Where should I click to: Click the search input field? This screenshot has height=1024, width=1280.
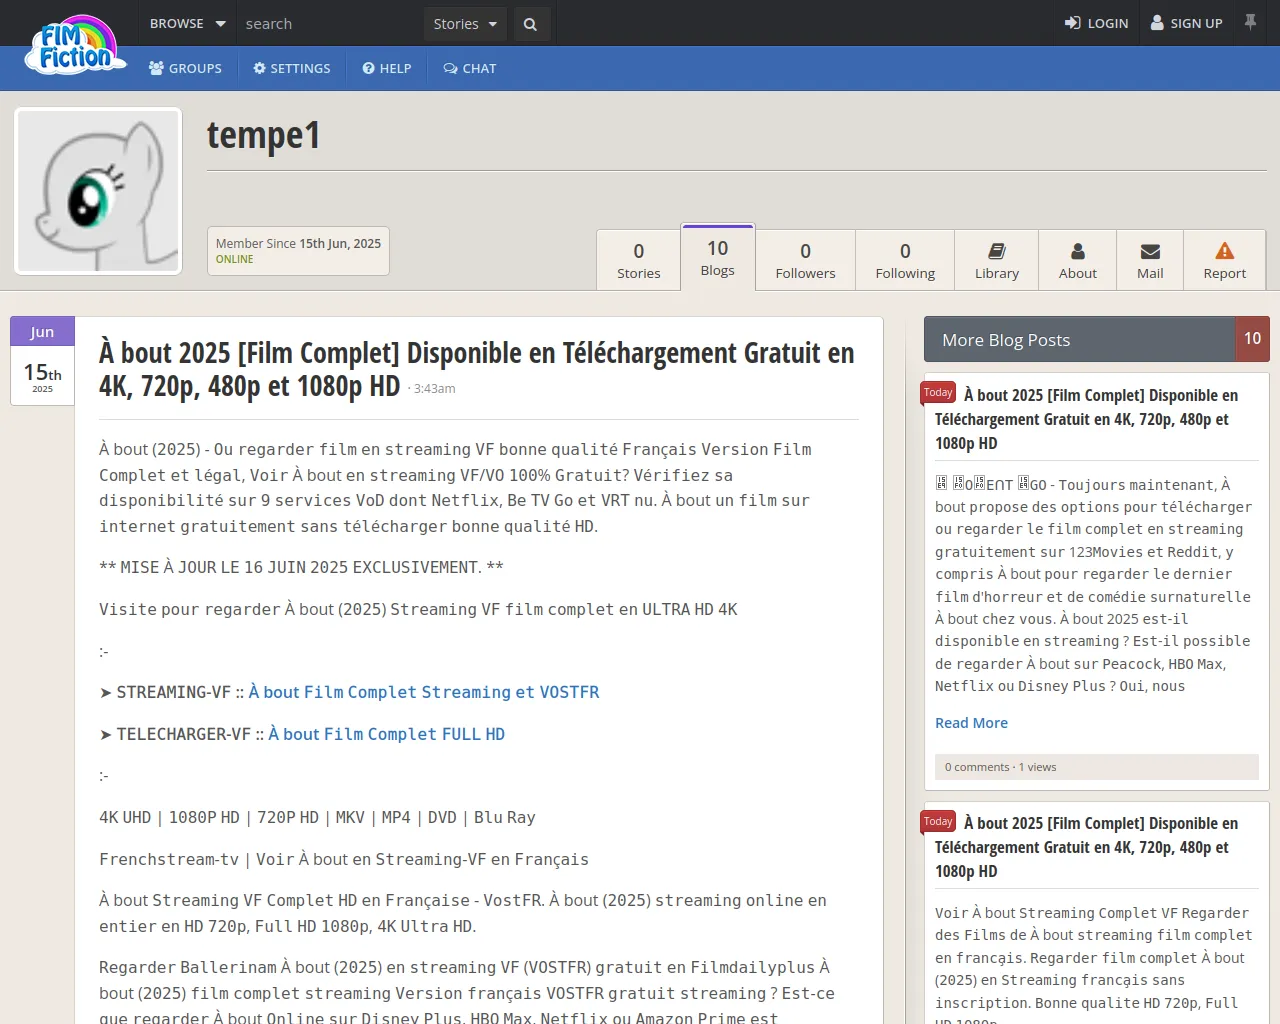(330, 24)
